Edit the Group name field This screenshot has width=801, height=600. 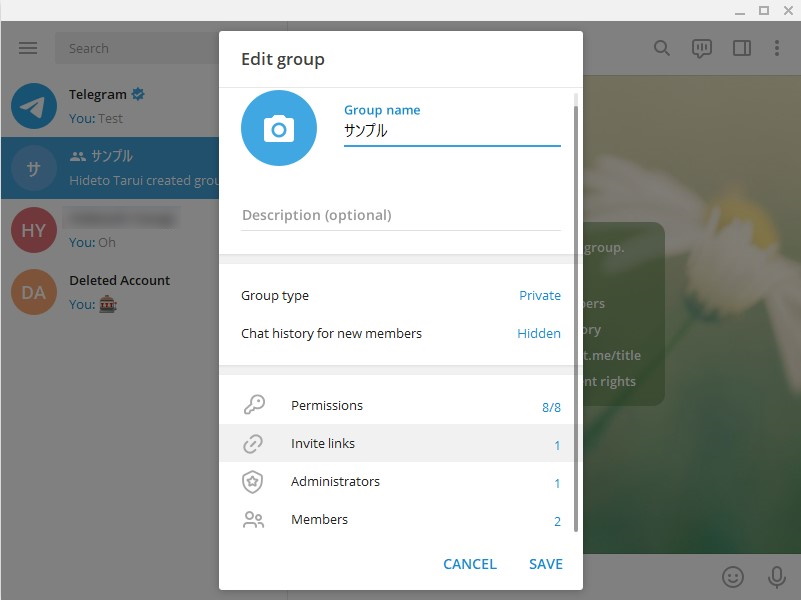(452, 131)
